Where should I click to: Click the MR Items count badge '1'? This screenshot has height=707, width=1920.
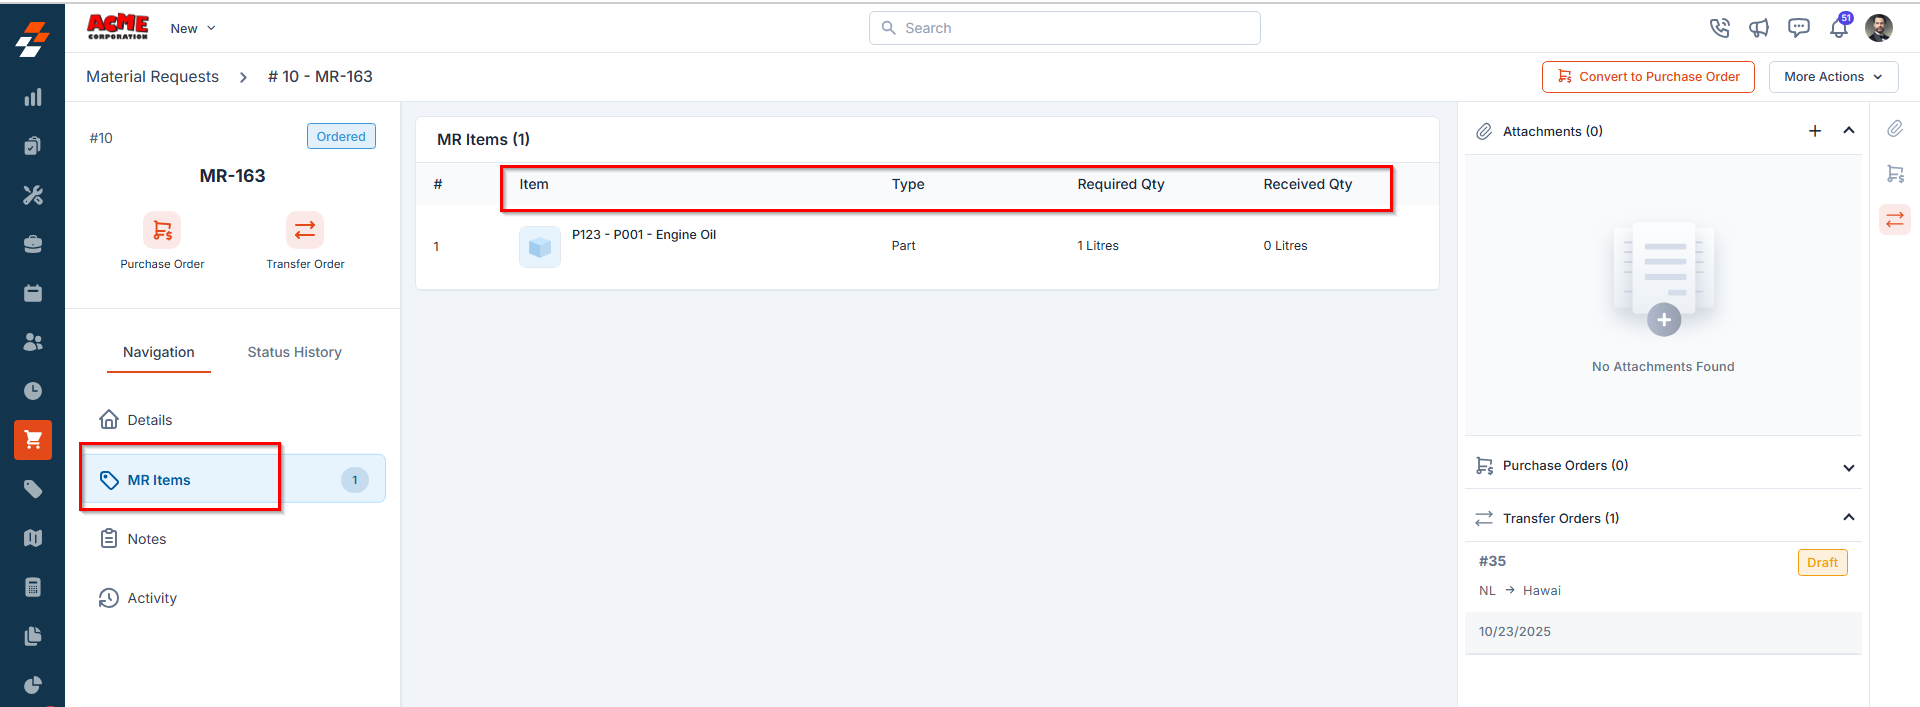coord(355,480)
